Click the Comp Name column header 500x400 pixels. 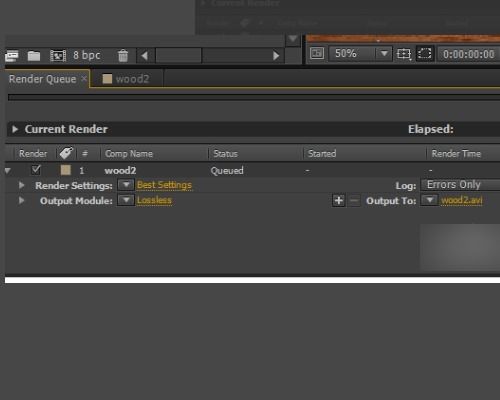tap(129, 154)
